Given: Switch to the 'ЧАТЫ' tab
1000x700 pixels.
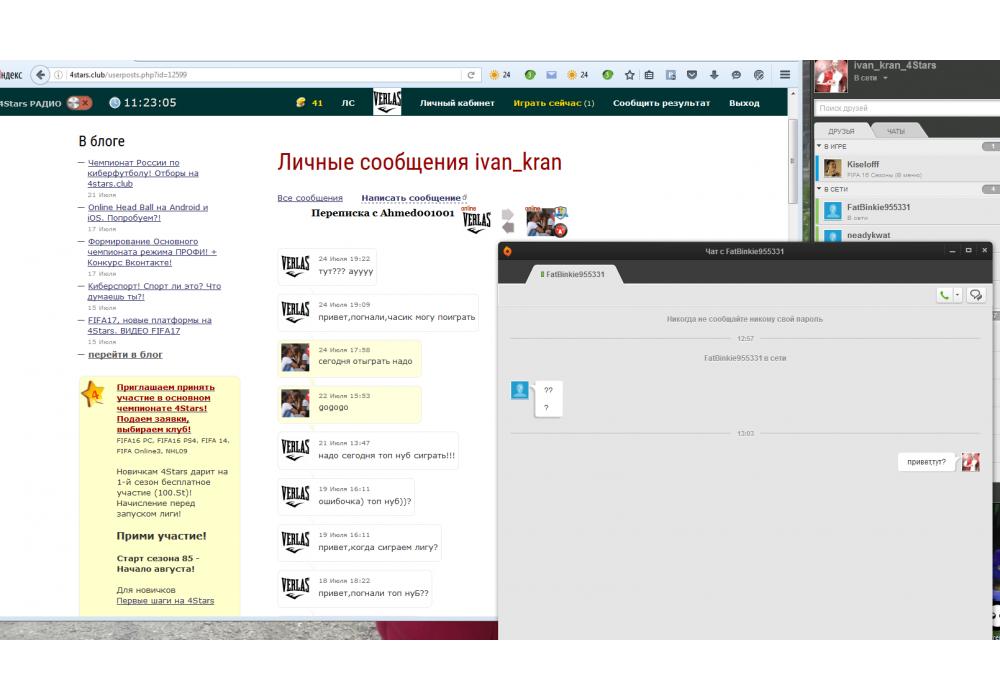Looking at the screenshot, I should coord(895,131).
